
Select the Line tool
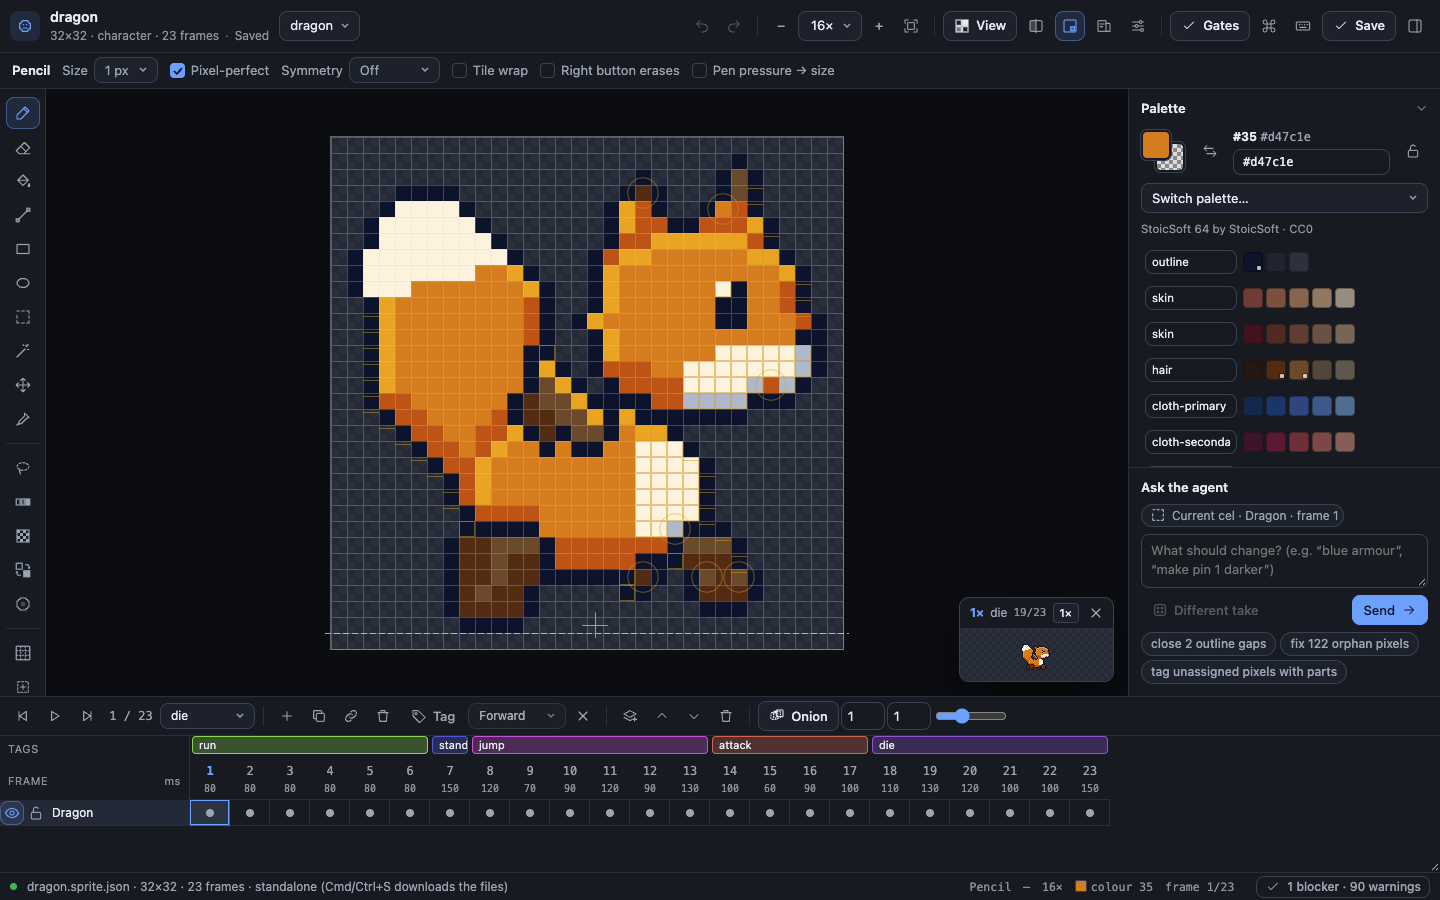[x=23, y=215]
